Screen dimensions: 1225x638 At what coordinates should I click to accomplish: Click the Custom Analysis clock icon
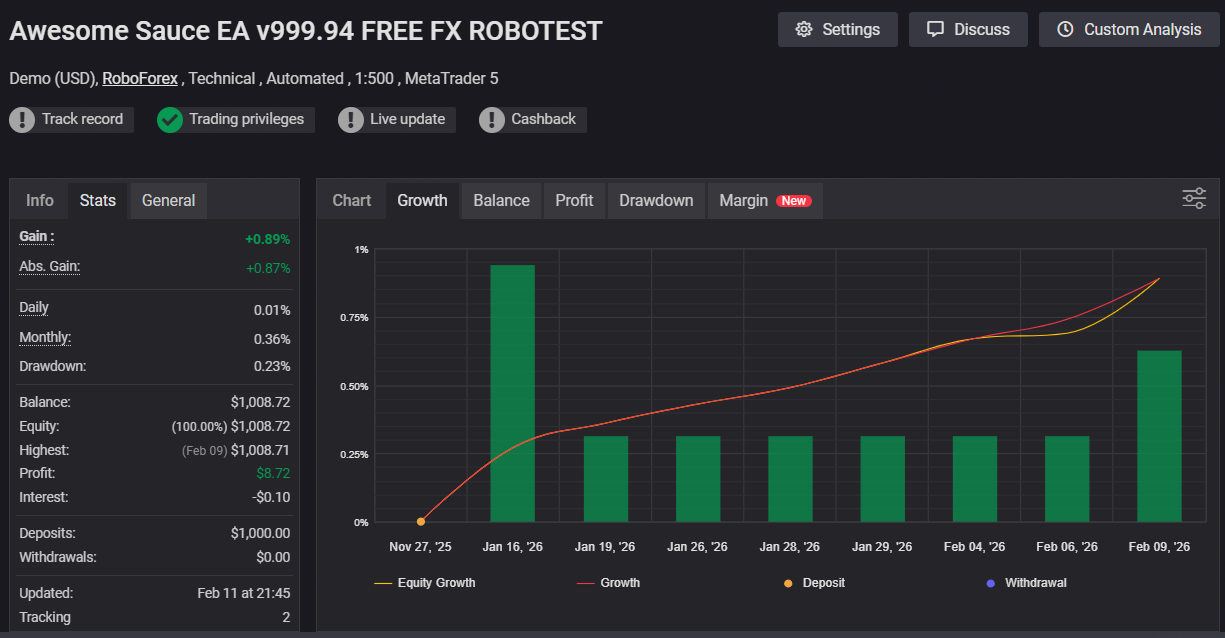point(1065,29)
